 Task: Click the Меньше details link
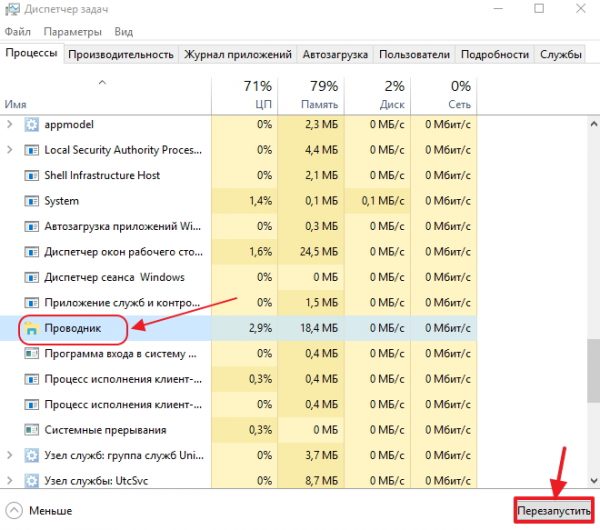pyautogui.click(x=51, y=511)
